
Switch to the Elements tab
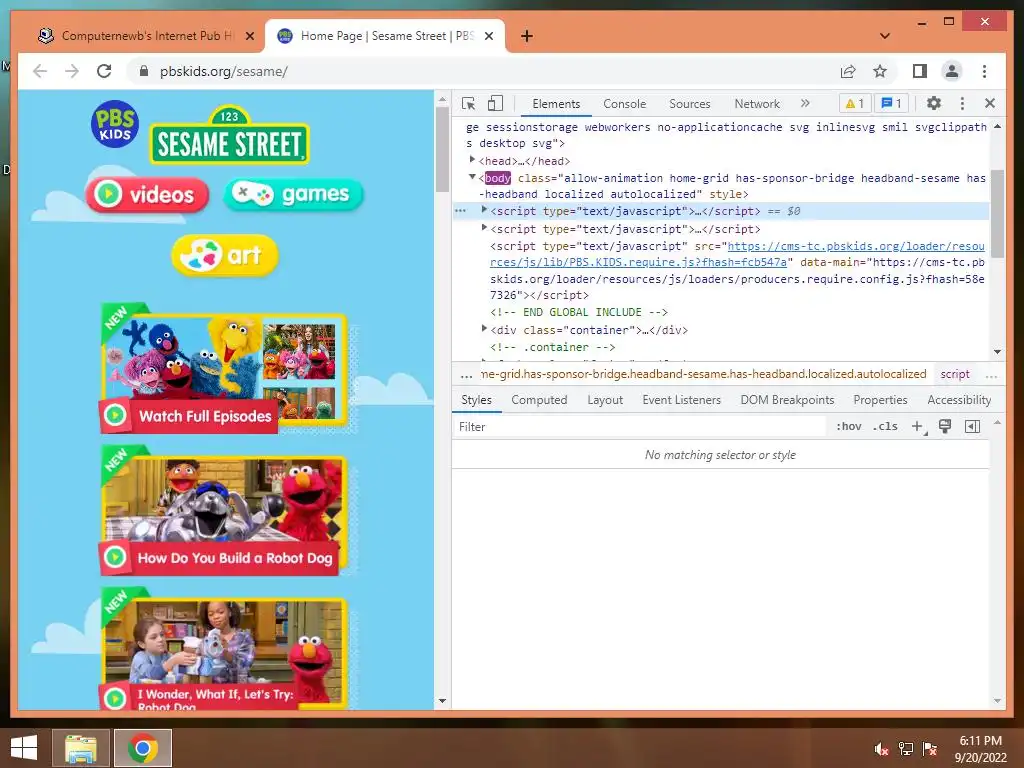[x=556, y=104]
